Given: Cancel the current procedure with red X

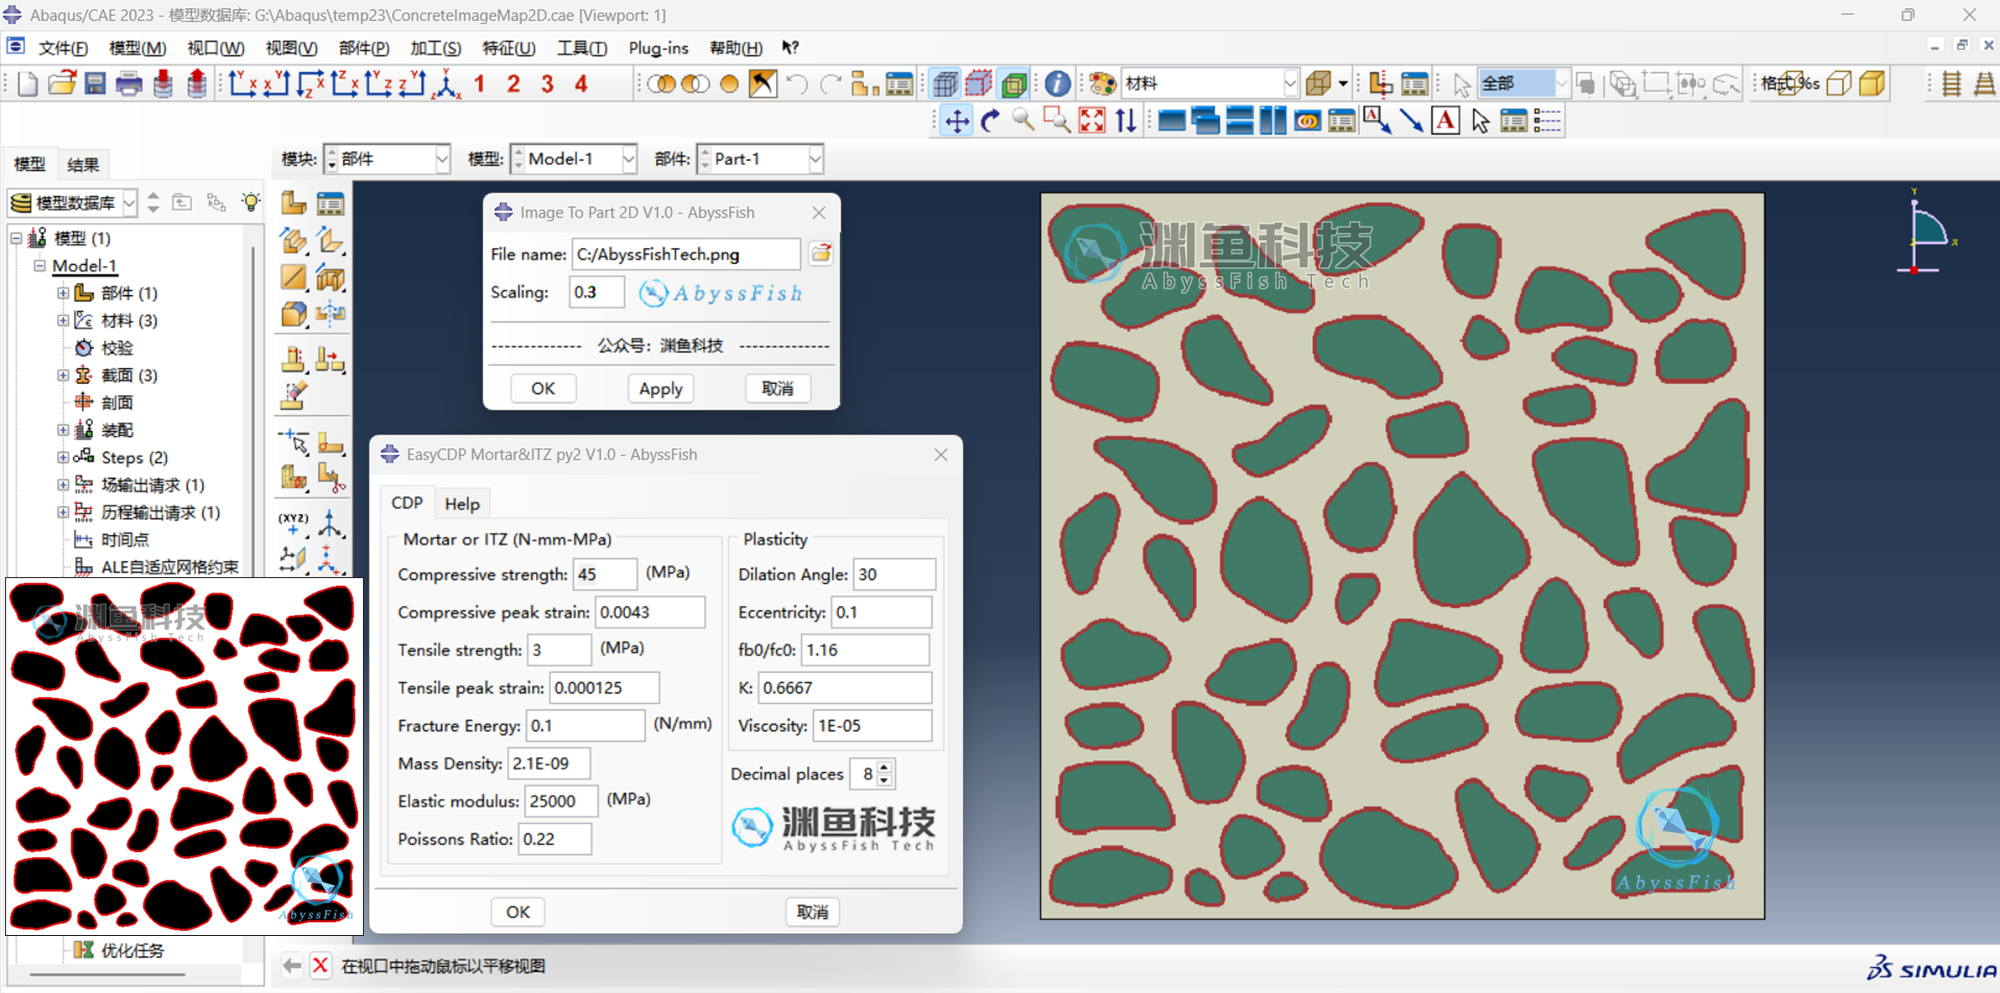Looking at the screenshot, I should 320,966.
